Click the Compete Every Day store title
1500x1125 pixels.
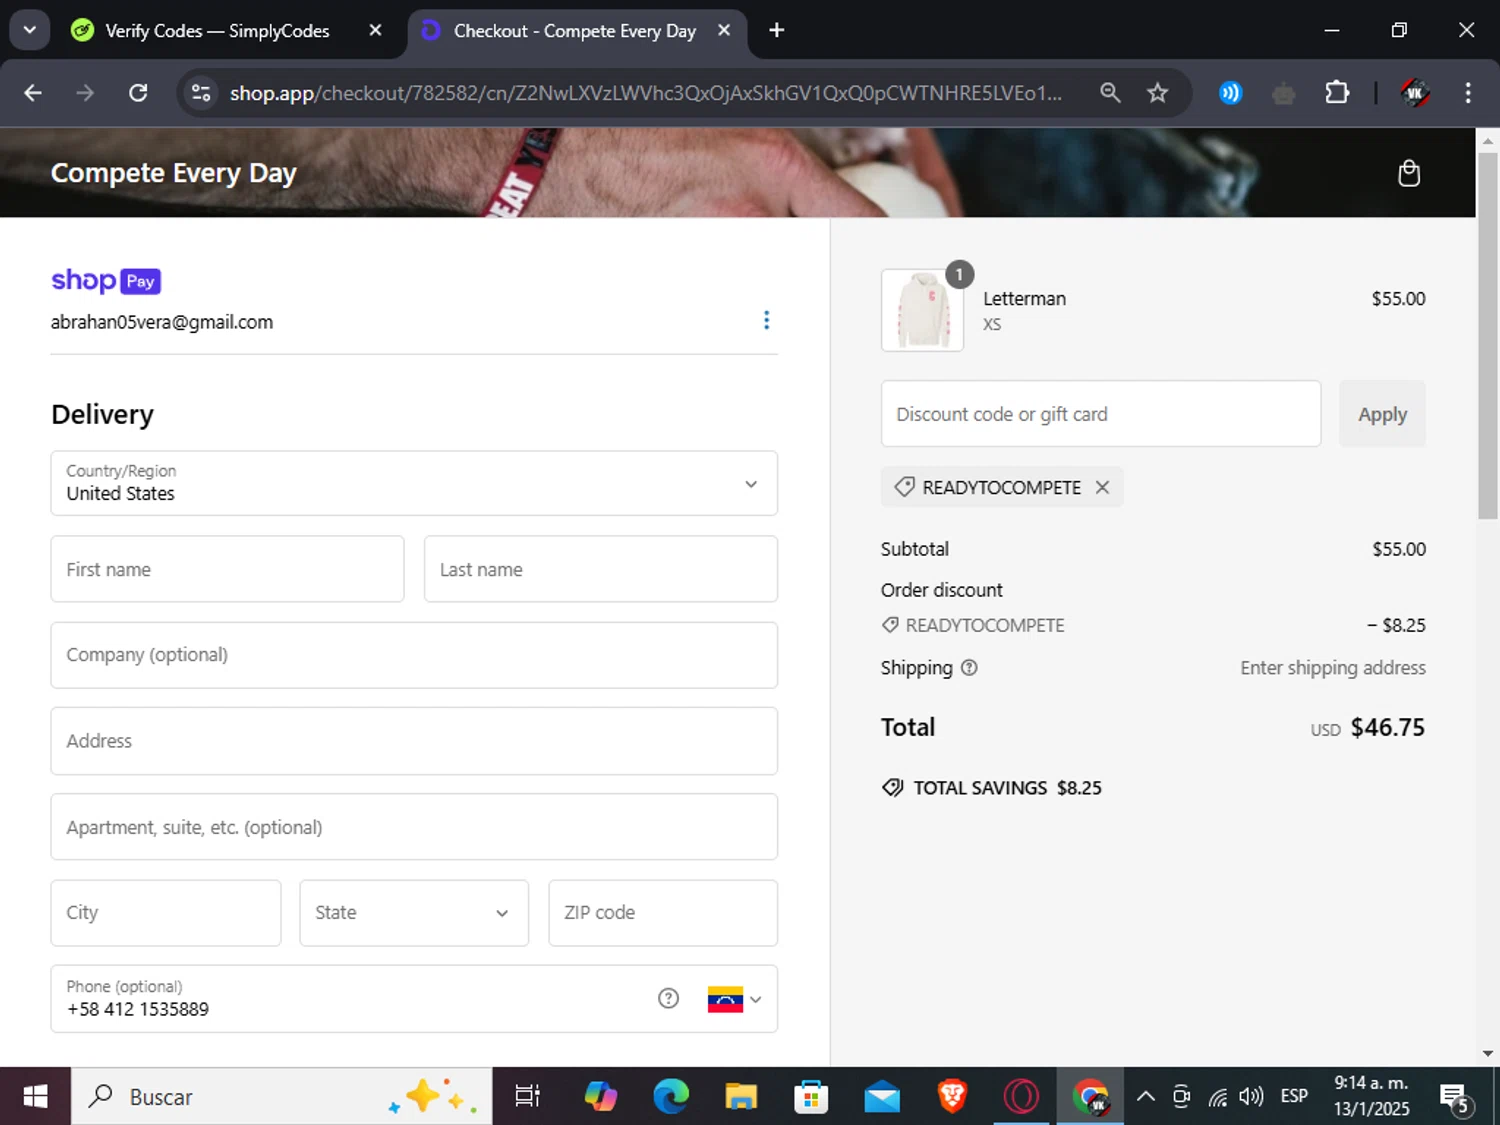pyautogui.click(x=173, y=173)
